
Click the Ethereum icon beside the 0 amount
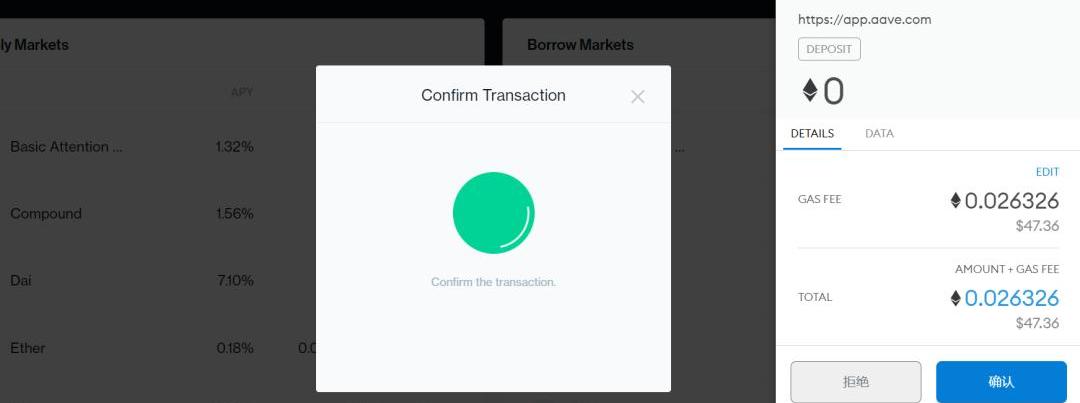810,90
